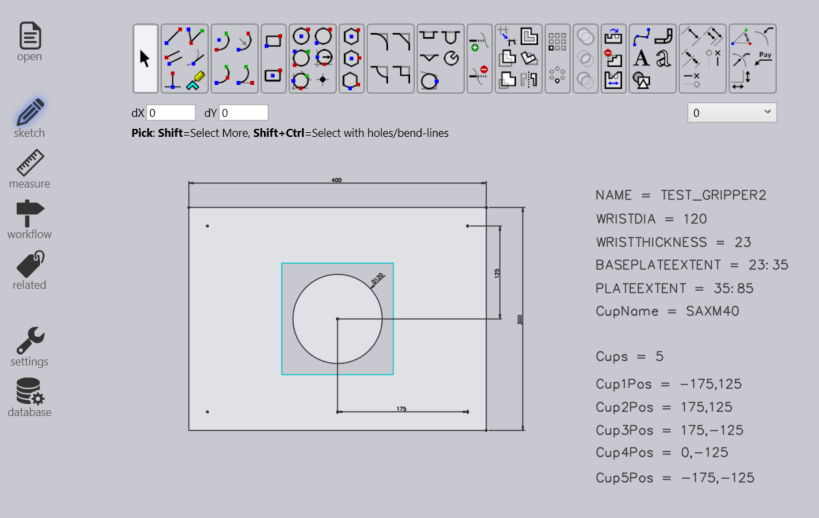
Task: Select the arrow pick tool
Action: click(x=145, y=58)
